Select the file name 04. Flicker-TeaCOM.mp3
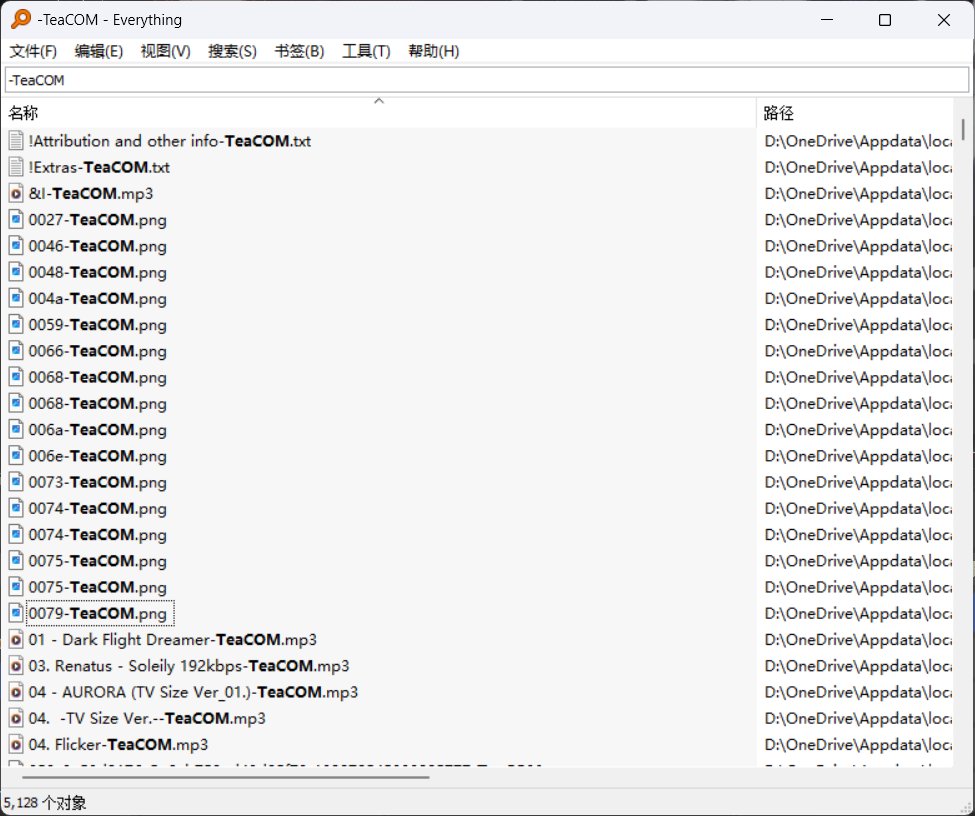The height and width of the screenshot is (816, 975). [x=118, y=744]
